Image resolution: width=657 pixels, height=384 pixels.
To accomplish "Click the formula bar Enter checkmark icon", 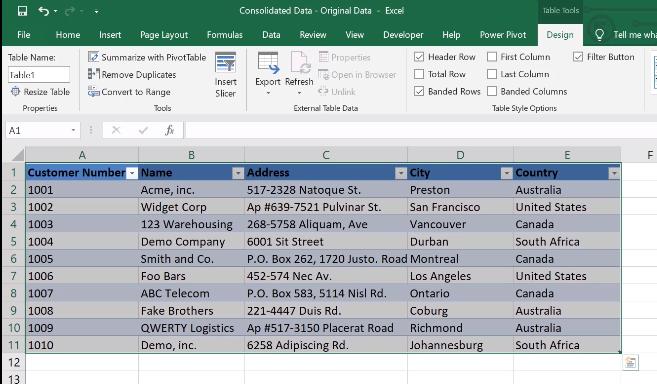I will (x=143, y=130).
